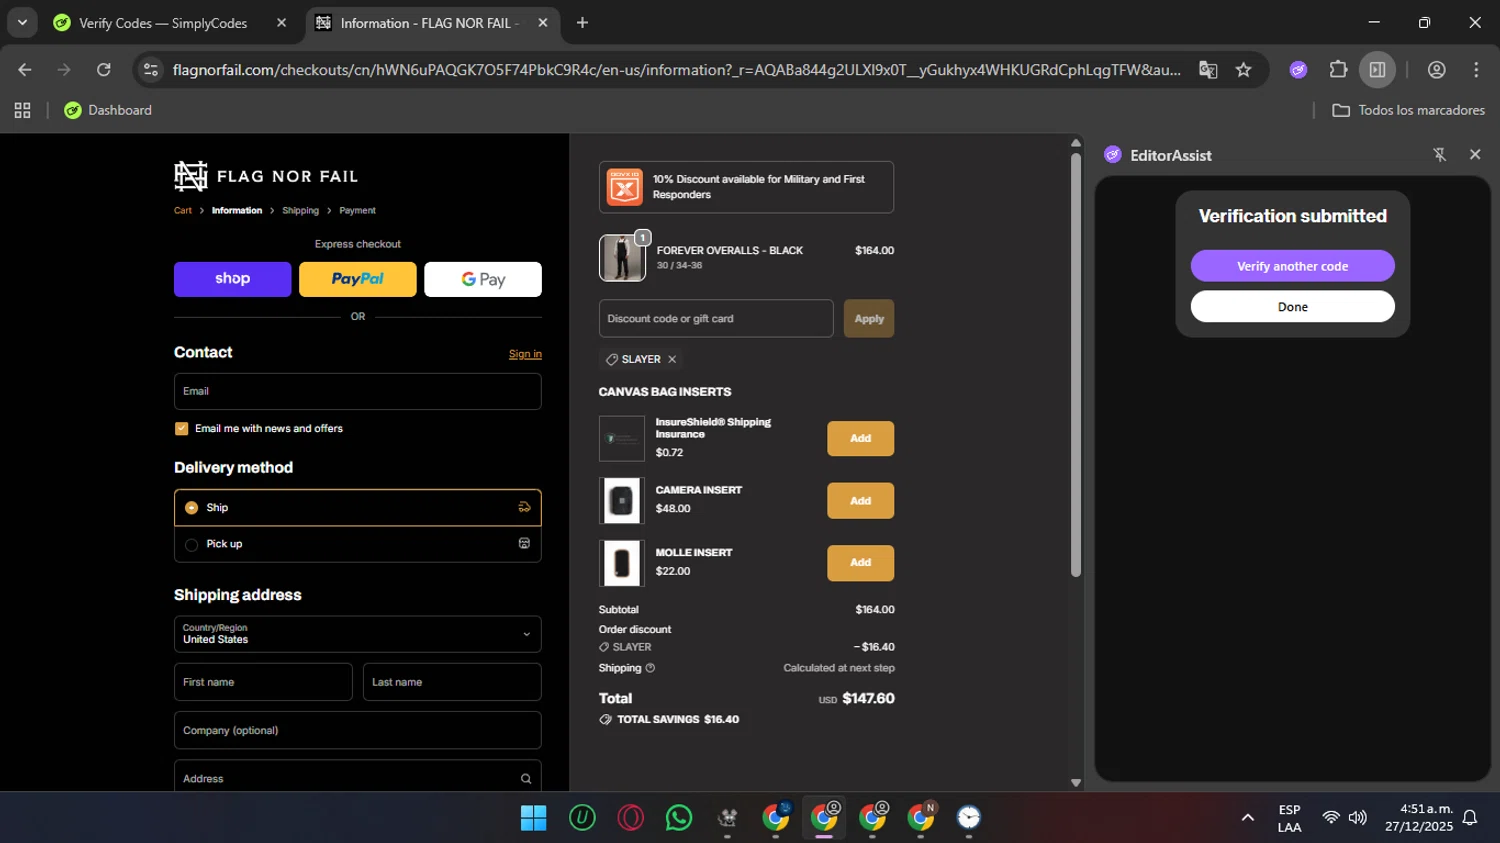Click the shipping info question mark icon

650,668
